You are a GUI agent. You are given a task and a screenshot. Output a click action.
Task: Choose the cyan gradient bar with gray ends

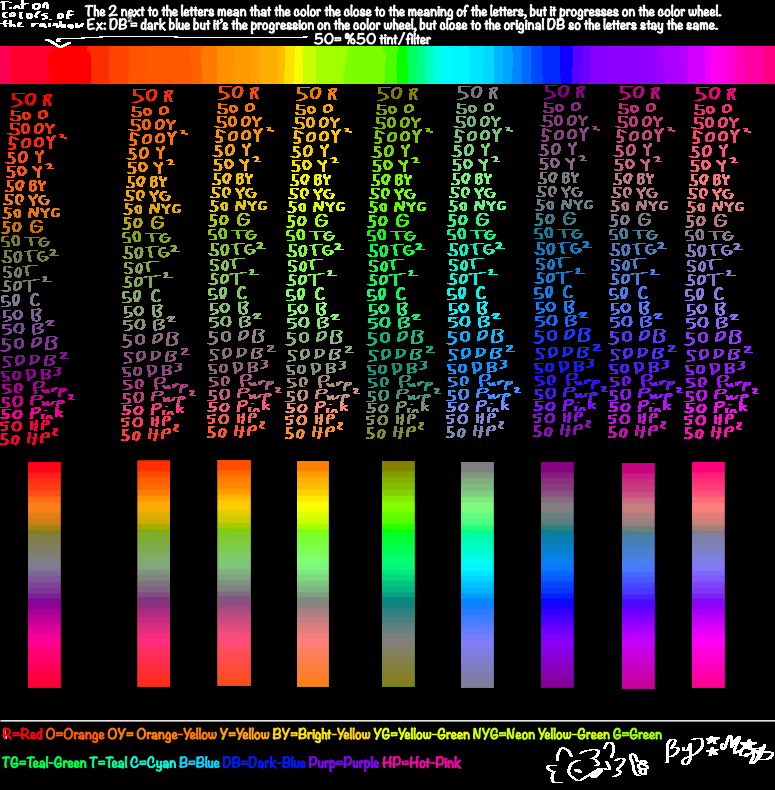(x=477, y=574)
